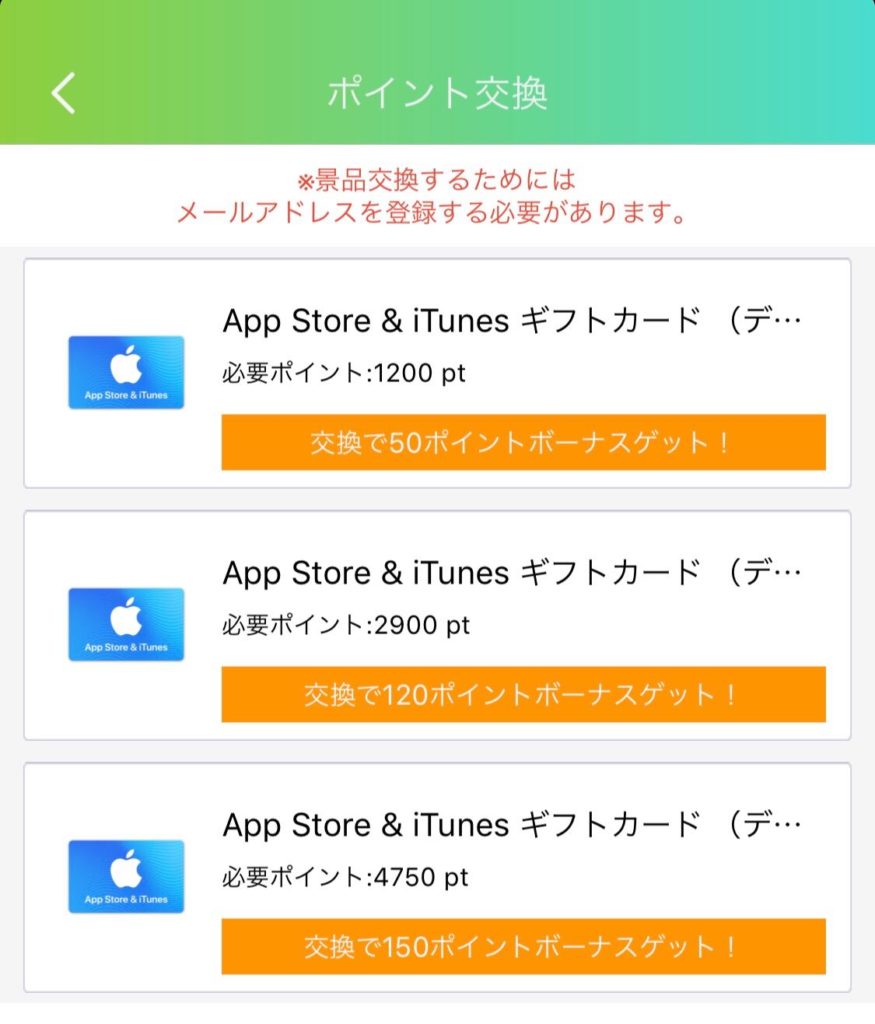Select third App Store & iTunes card title
The height and width of the screenshot is (1024, 875).
(512, 825)
